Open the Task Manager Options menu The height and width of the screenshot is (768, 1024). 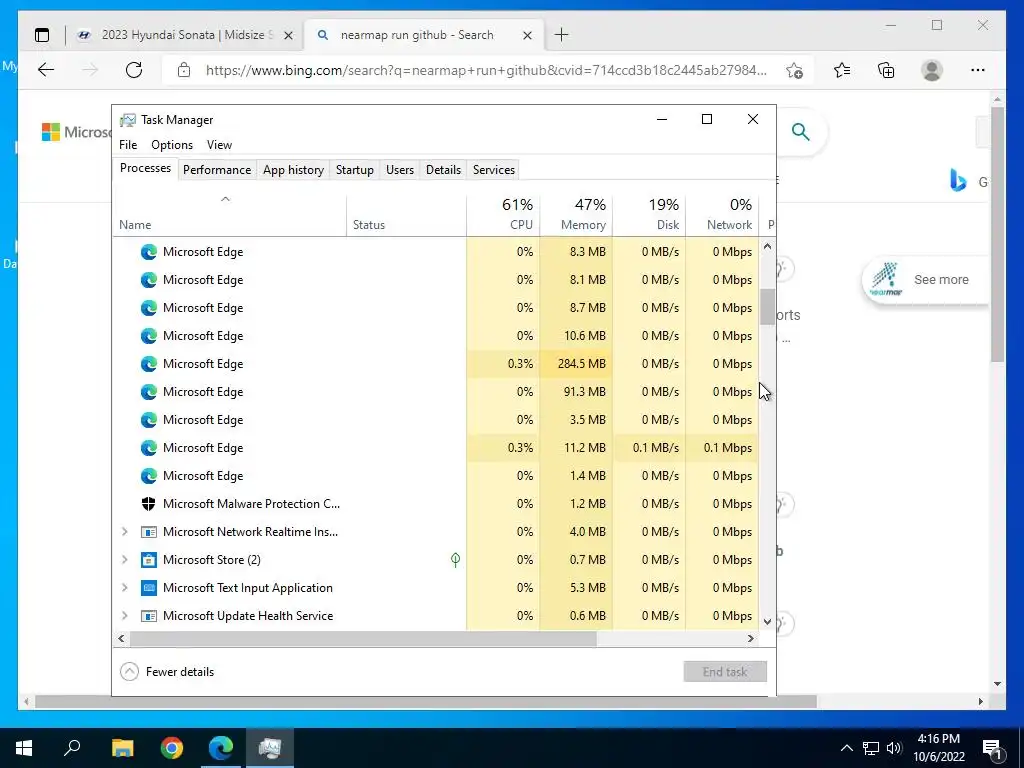point(172,145)
